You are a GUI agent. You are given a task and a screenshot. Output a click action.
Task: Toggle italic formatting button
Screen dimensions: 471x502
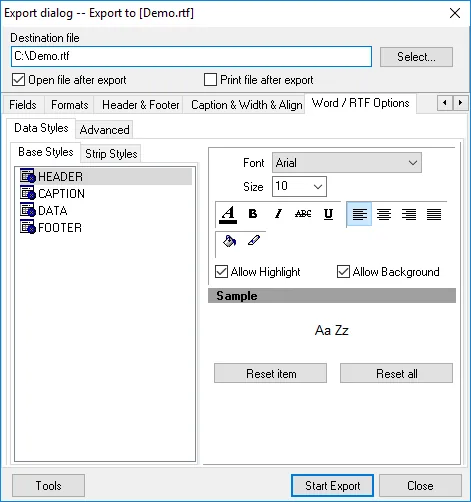click(278, 214)
